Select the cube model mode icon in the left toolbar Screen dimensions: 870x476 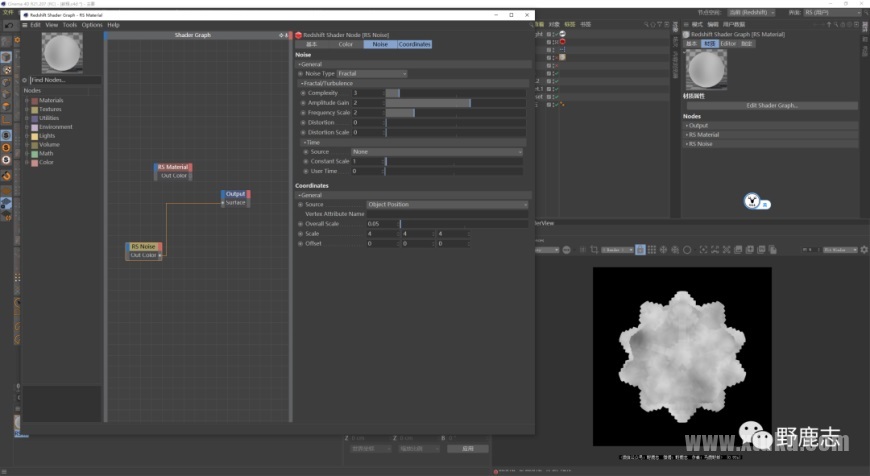click(x=6, y=57)
